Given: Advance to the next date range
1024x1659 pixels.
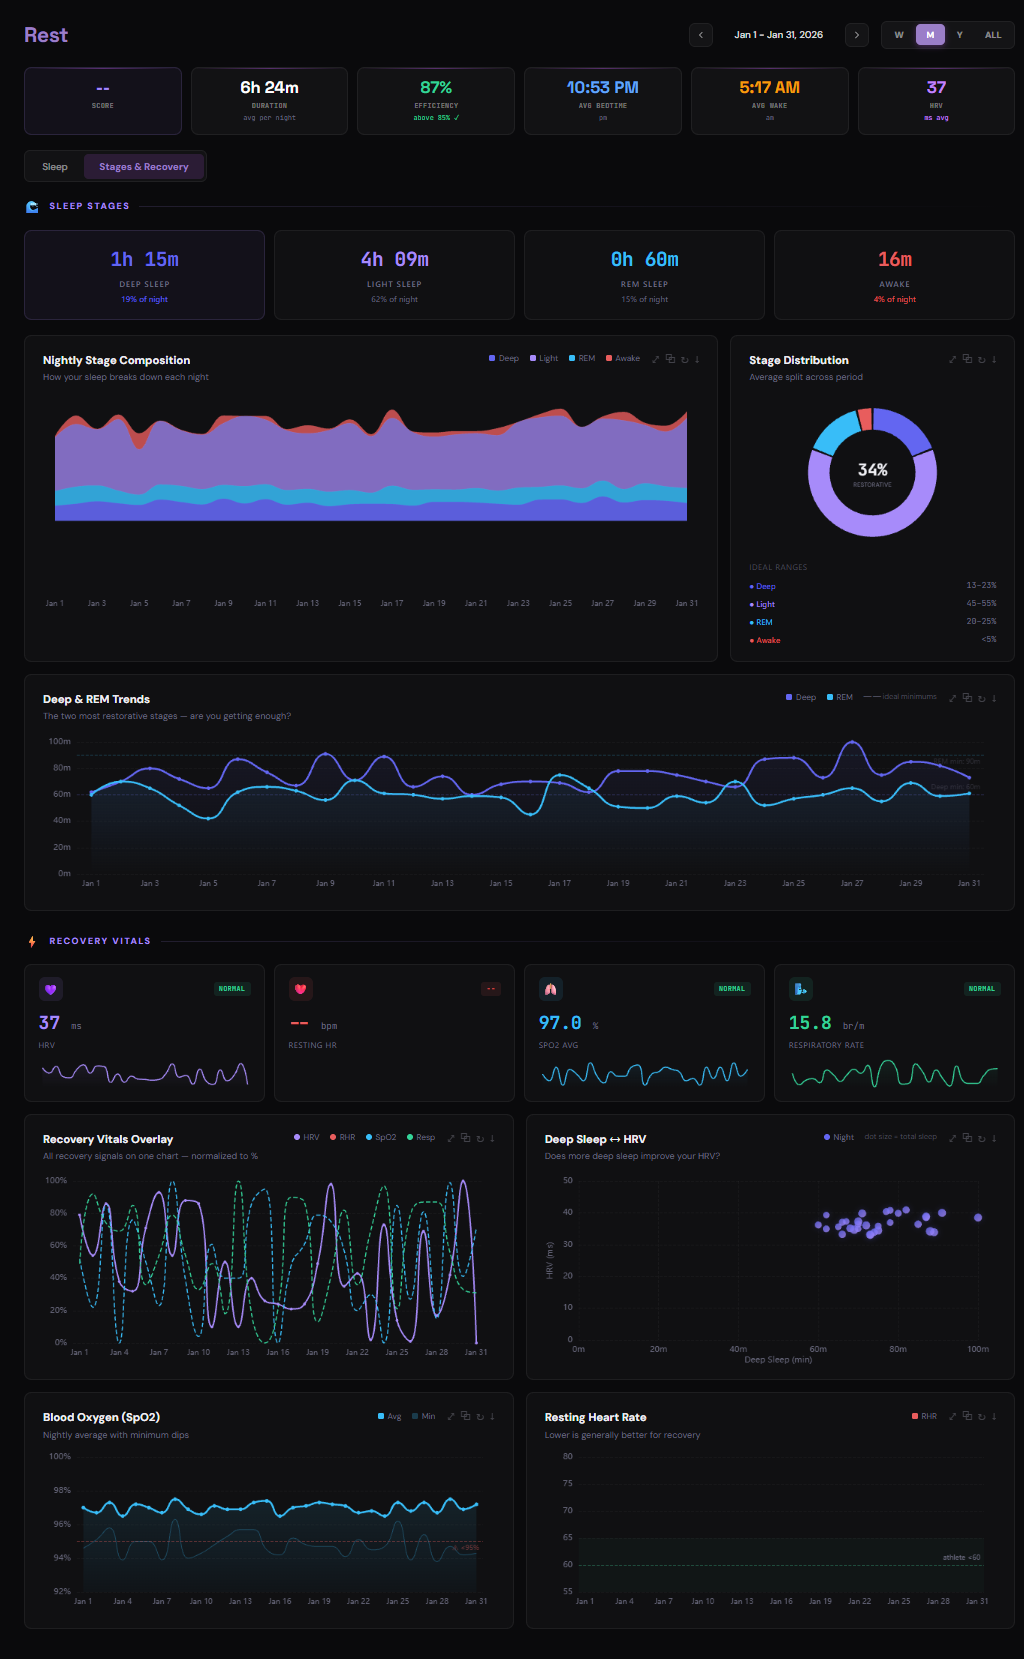Looking at the screenshot, I should pos(857,35).
